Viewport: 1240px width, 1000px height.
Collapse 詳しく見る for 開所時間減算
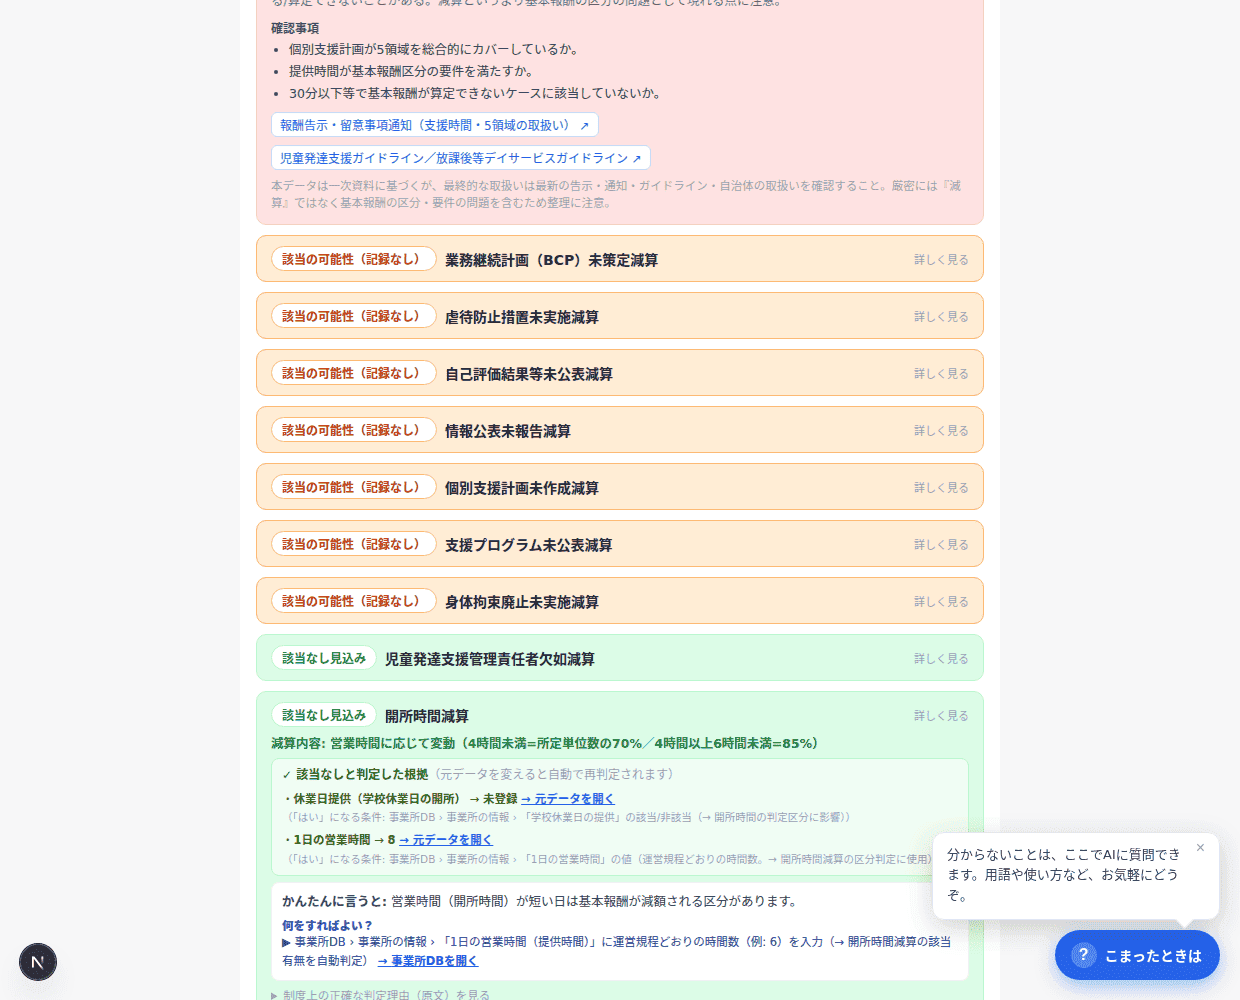click(941, 716)
